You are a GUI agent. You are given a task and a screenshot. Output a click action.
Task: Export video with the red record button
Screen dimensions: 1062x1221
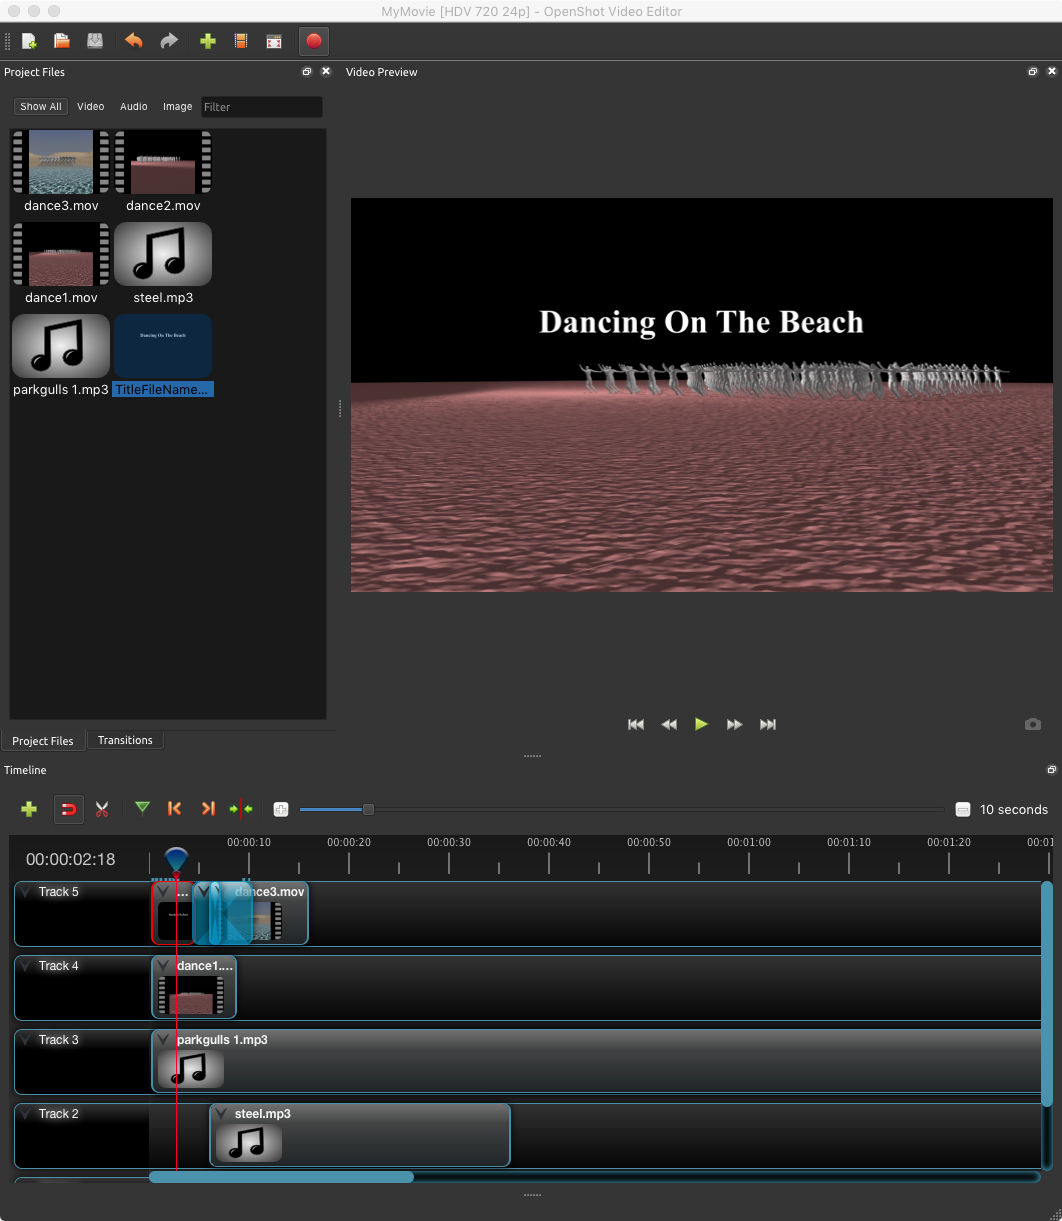[x=314, y=41]
